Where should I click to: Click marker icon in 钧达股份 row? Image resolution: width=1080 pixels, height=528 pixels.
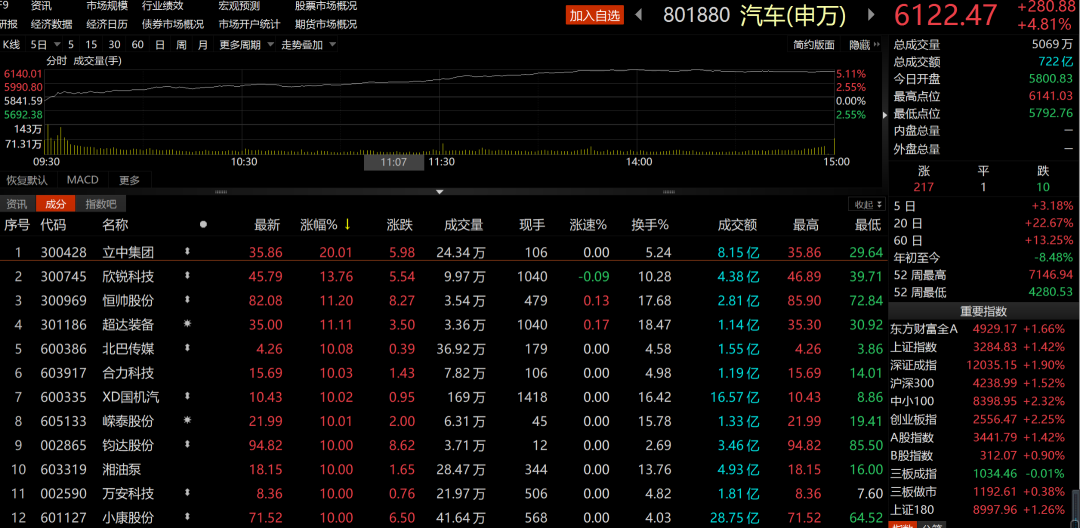(187, 445)
